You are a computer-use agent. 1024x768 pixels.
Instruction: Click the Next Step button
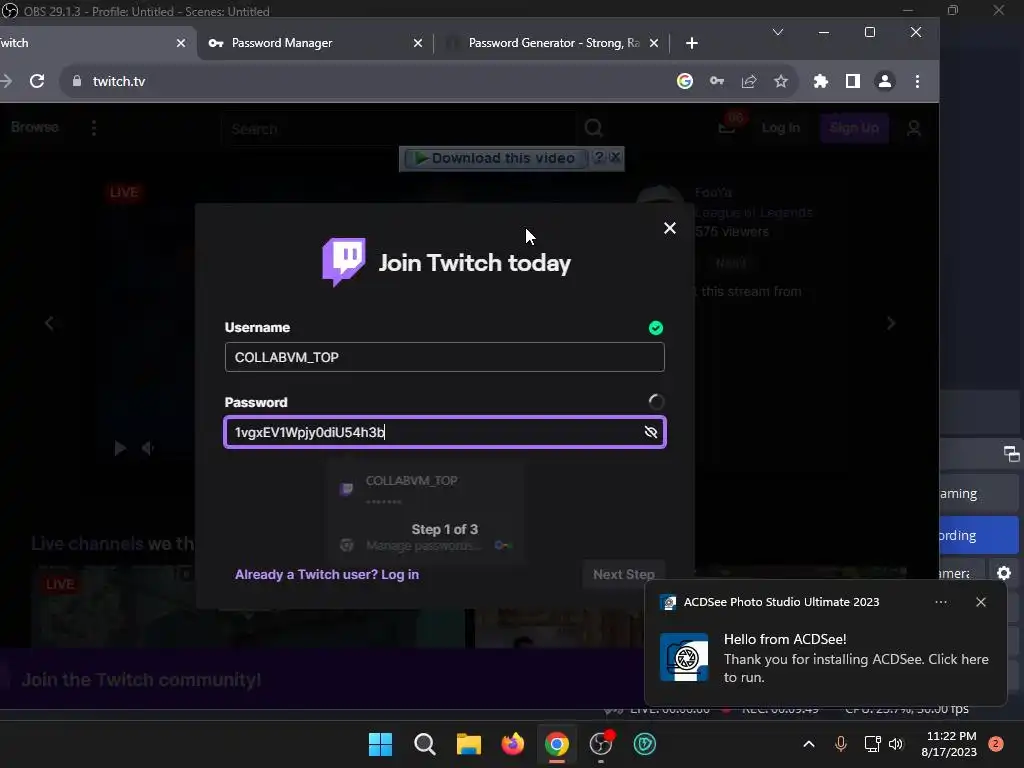pyautogui.click(x=624, y=574)
